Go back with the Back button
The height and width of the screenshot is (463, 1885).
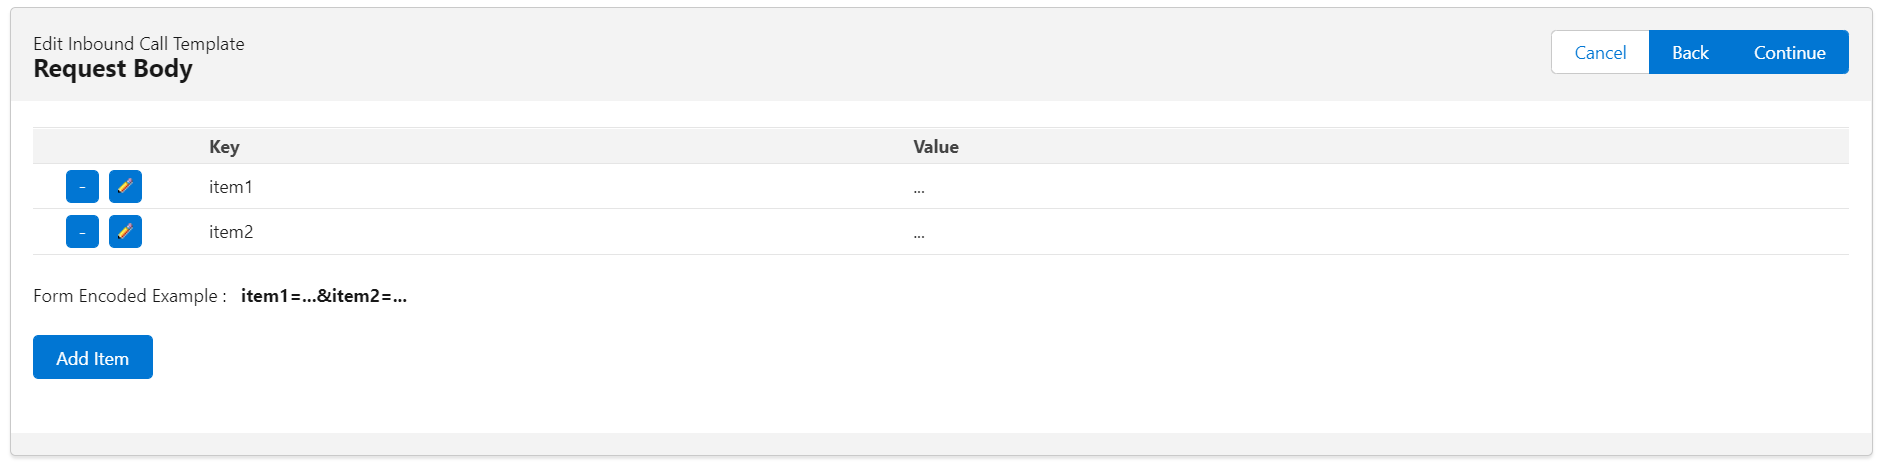pyautogui.click(x=1690, y=53)
